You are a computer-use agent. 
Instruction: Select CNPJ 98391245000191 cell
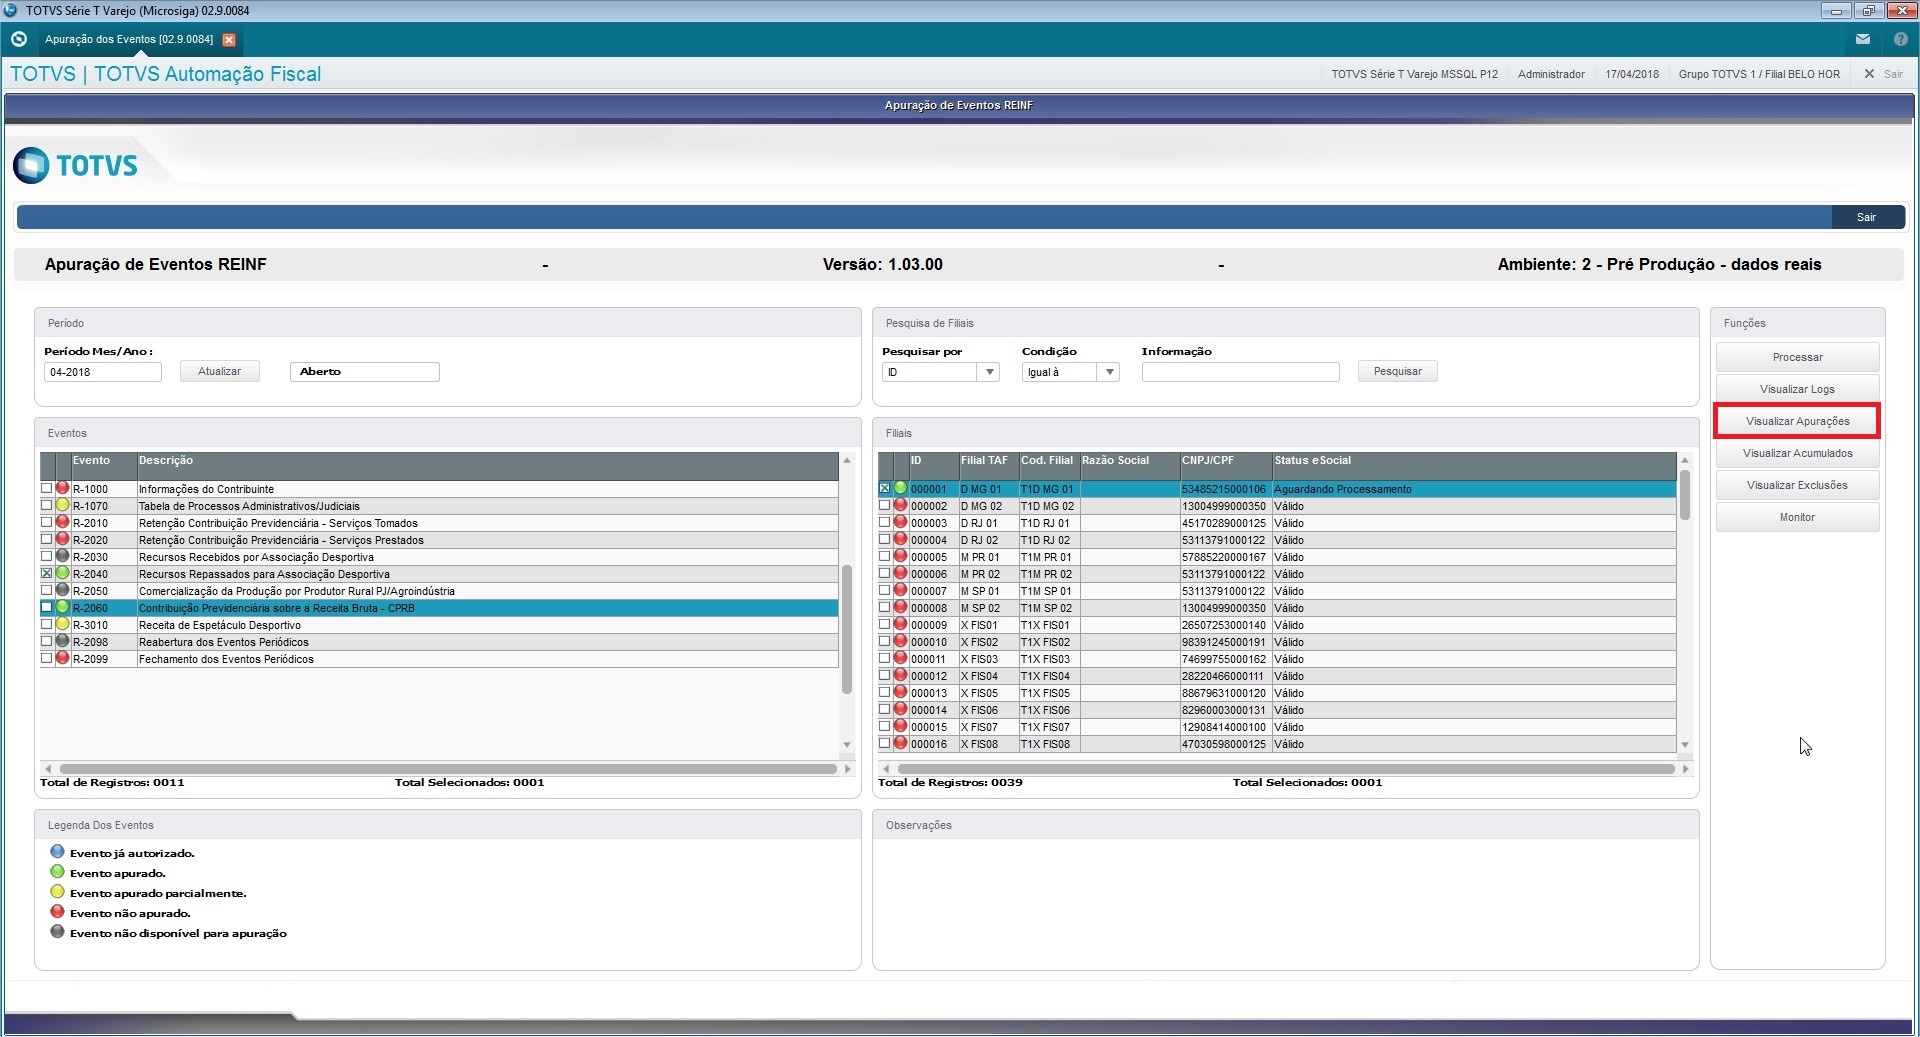coord(1224,642)
